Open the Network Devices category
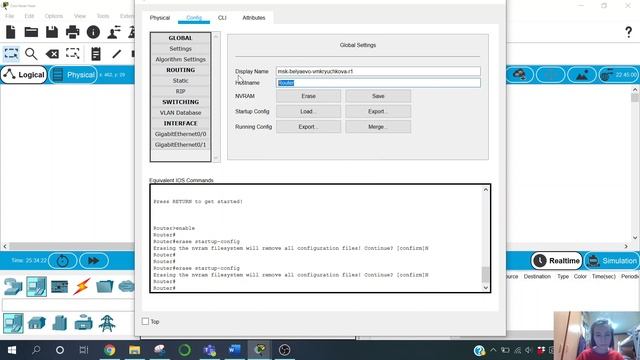Screen dimensions: 640x360 (13, 286)
